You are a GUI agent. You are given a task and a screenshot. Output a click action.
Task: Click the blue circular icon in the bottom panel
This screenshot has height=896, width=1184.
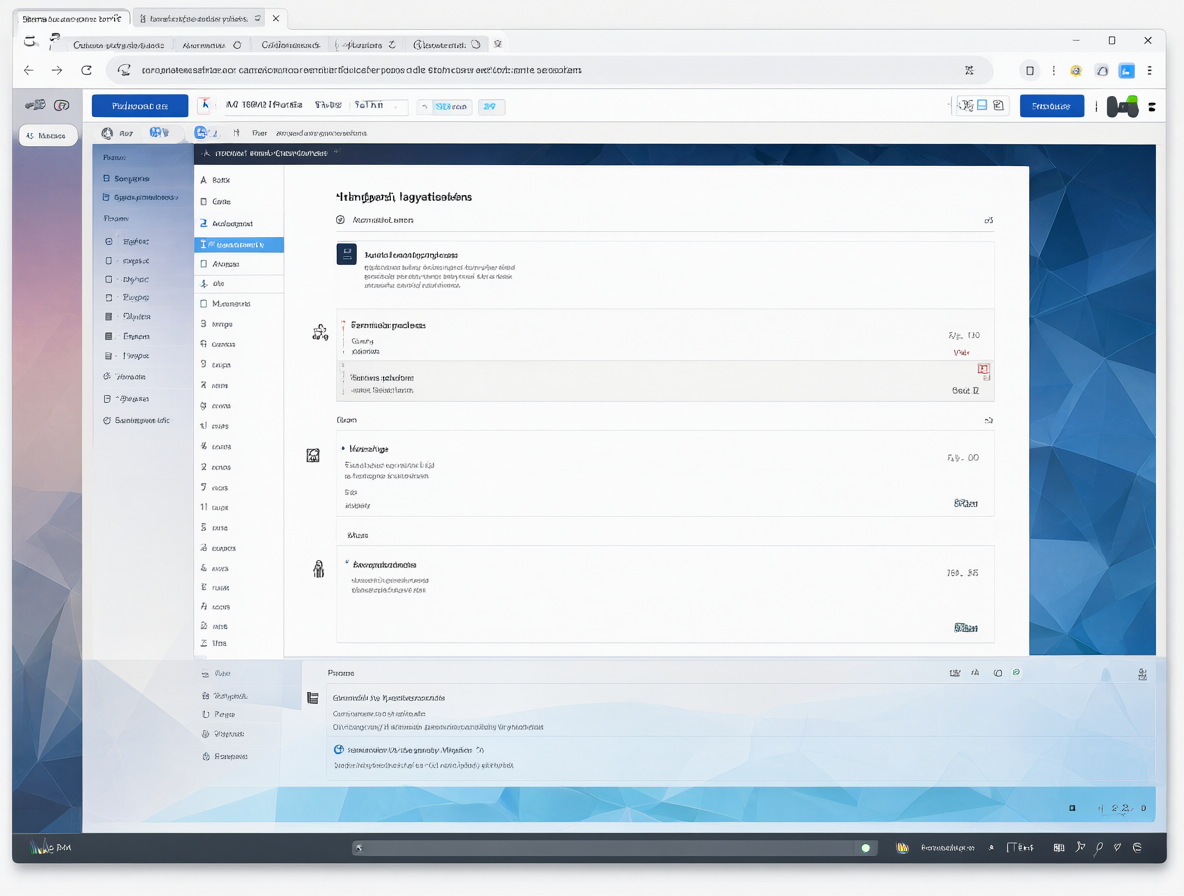[339, 750]
